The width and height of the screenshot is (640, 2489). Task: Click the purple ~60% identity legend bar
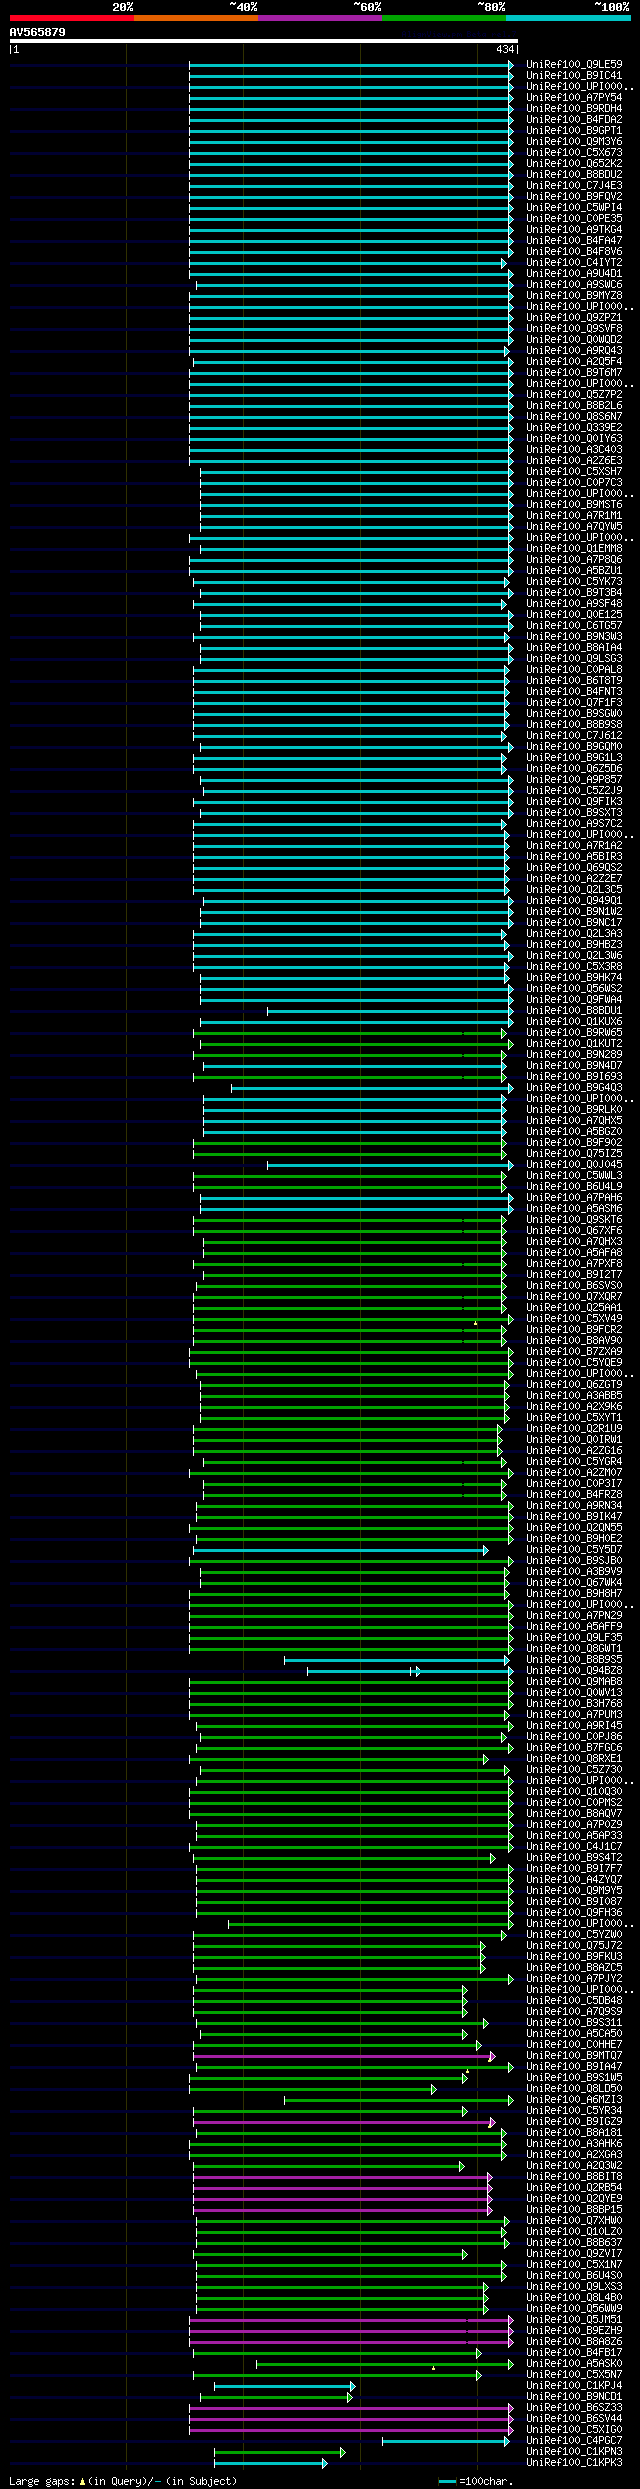click(319, 18)
